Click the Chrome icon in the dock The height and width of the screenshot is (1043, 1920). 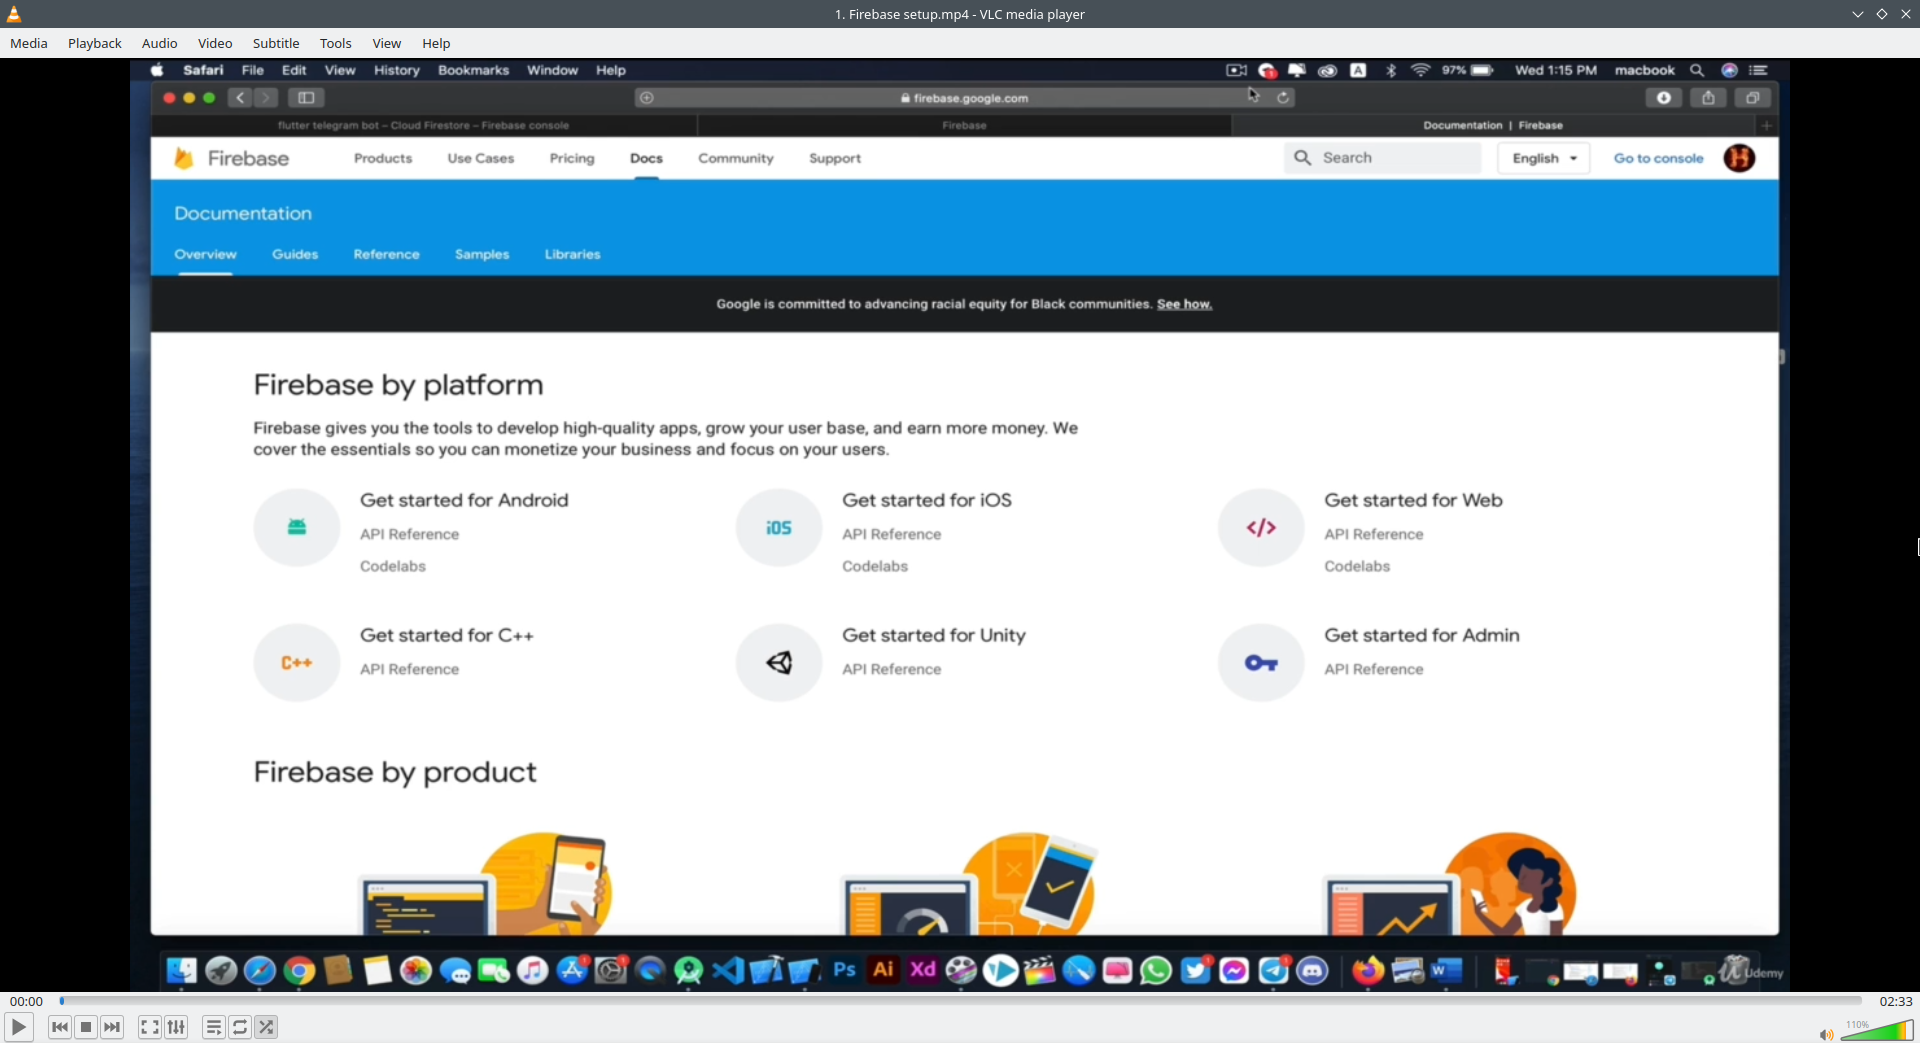[299, 970]
